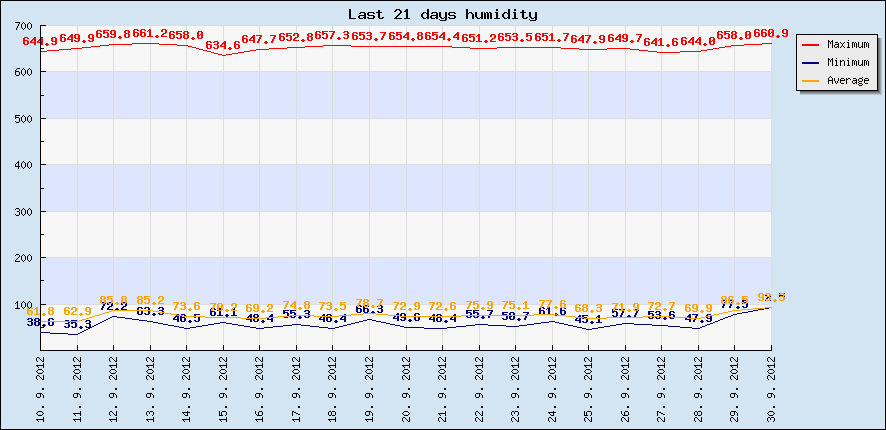Select the Average legend label
886x430 pixels.
click(847, 80)
